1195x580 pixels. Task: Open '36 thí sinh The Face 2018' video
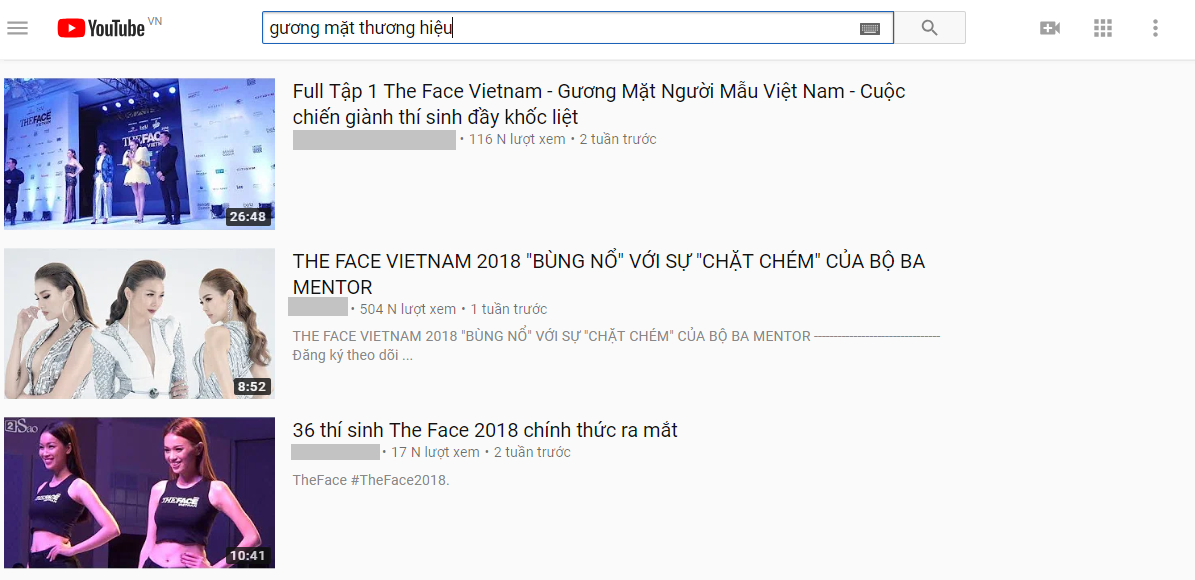pos(484,430)
